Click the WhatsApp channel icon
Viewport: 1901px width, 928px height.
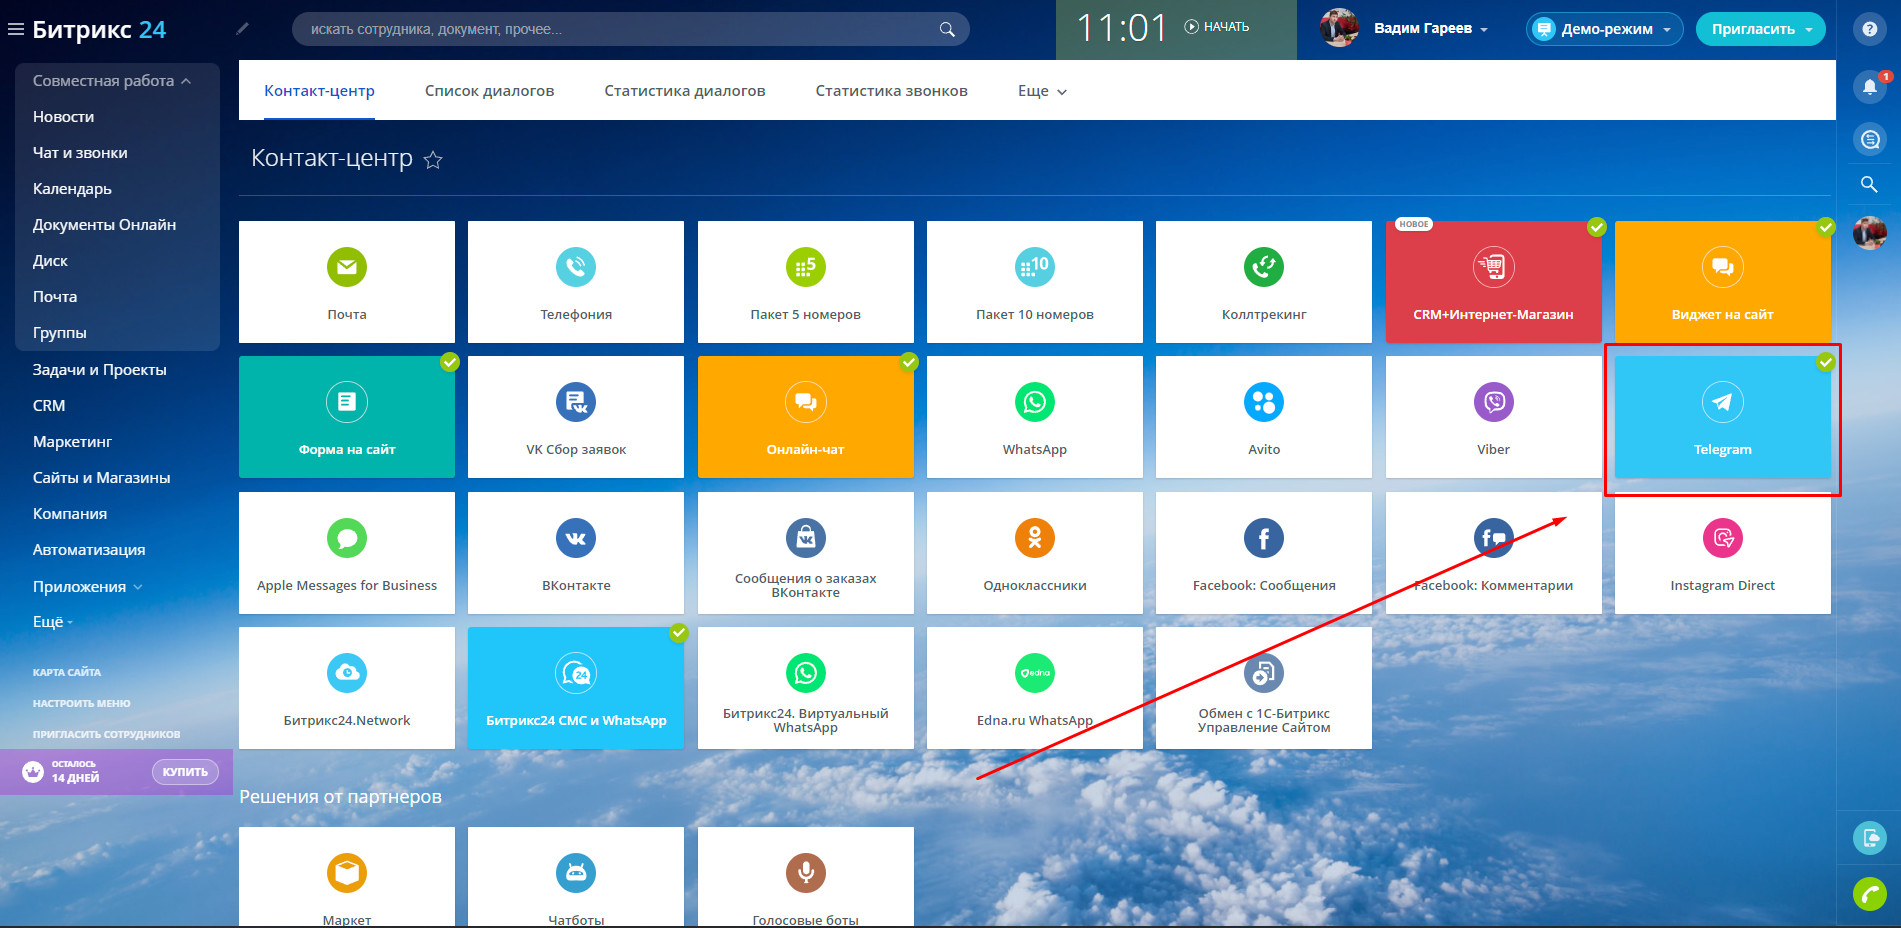click(x=1035, y=402)
